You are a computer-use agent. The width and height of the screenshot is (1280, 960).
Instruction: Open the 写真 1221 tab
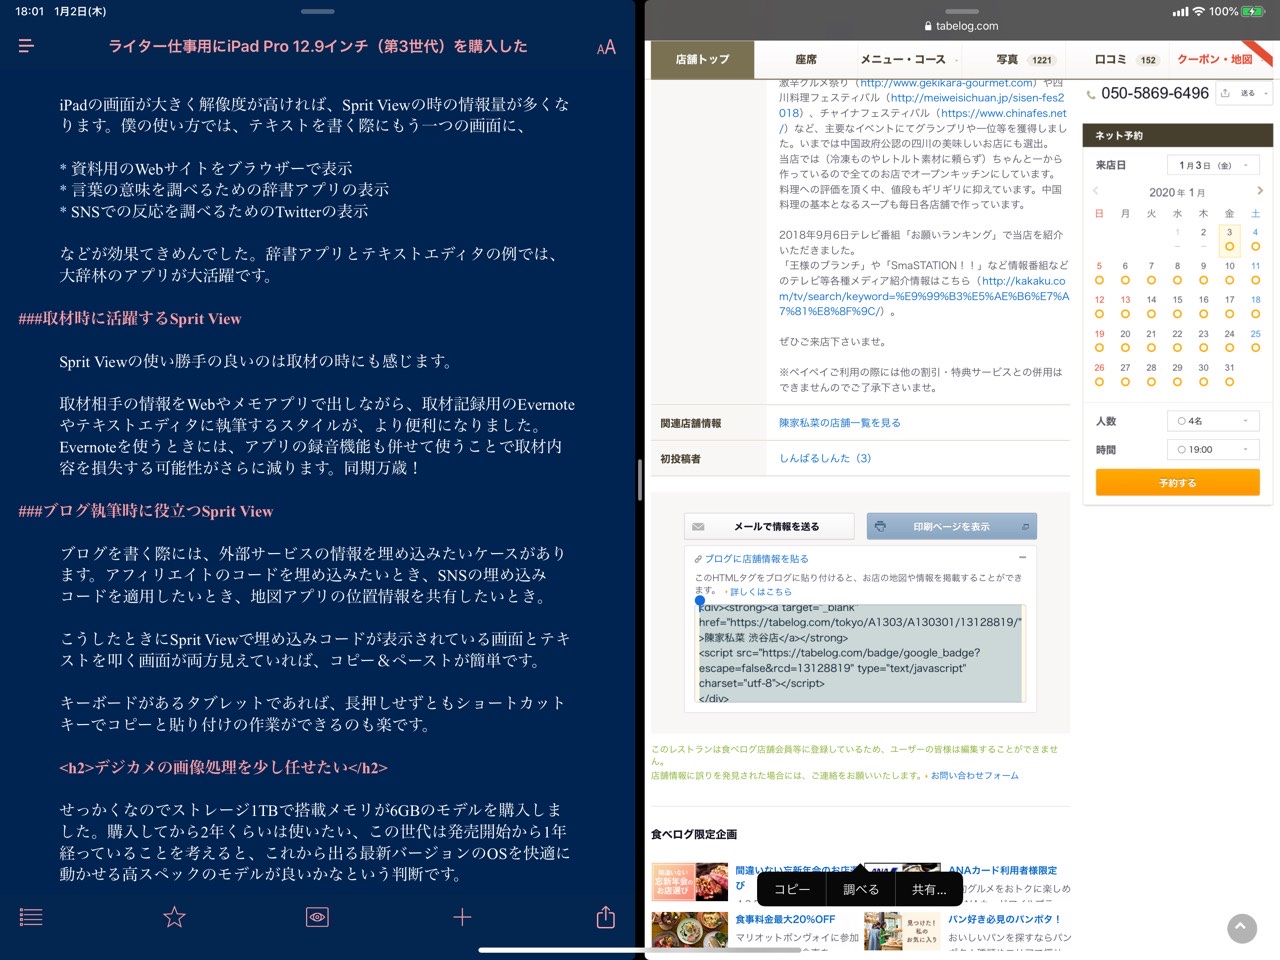(1024, 60)
